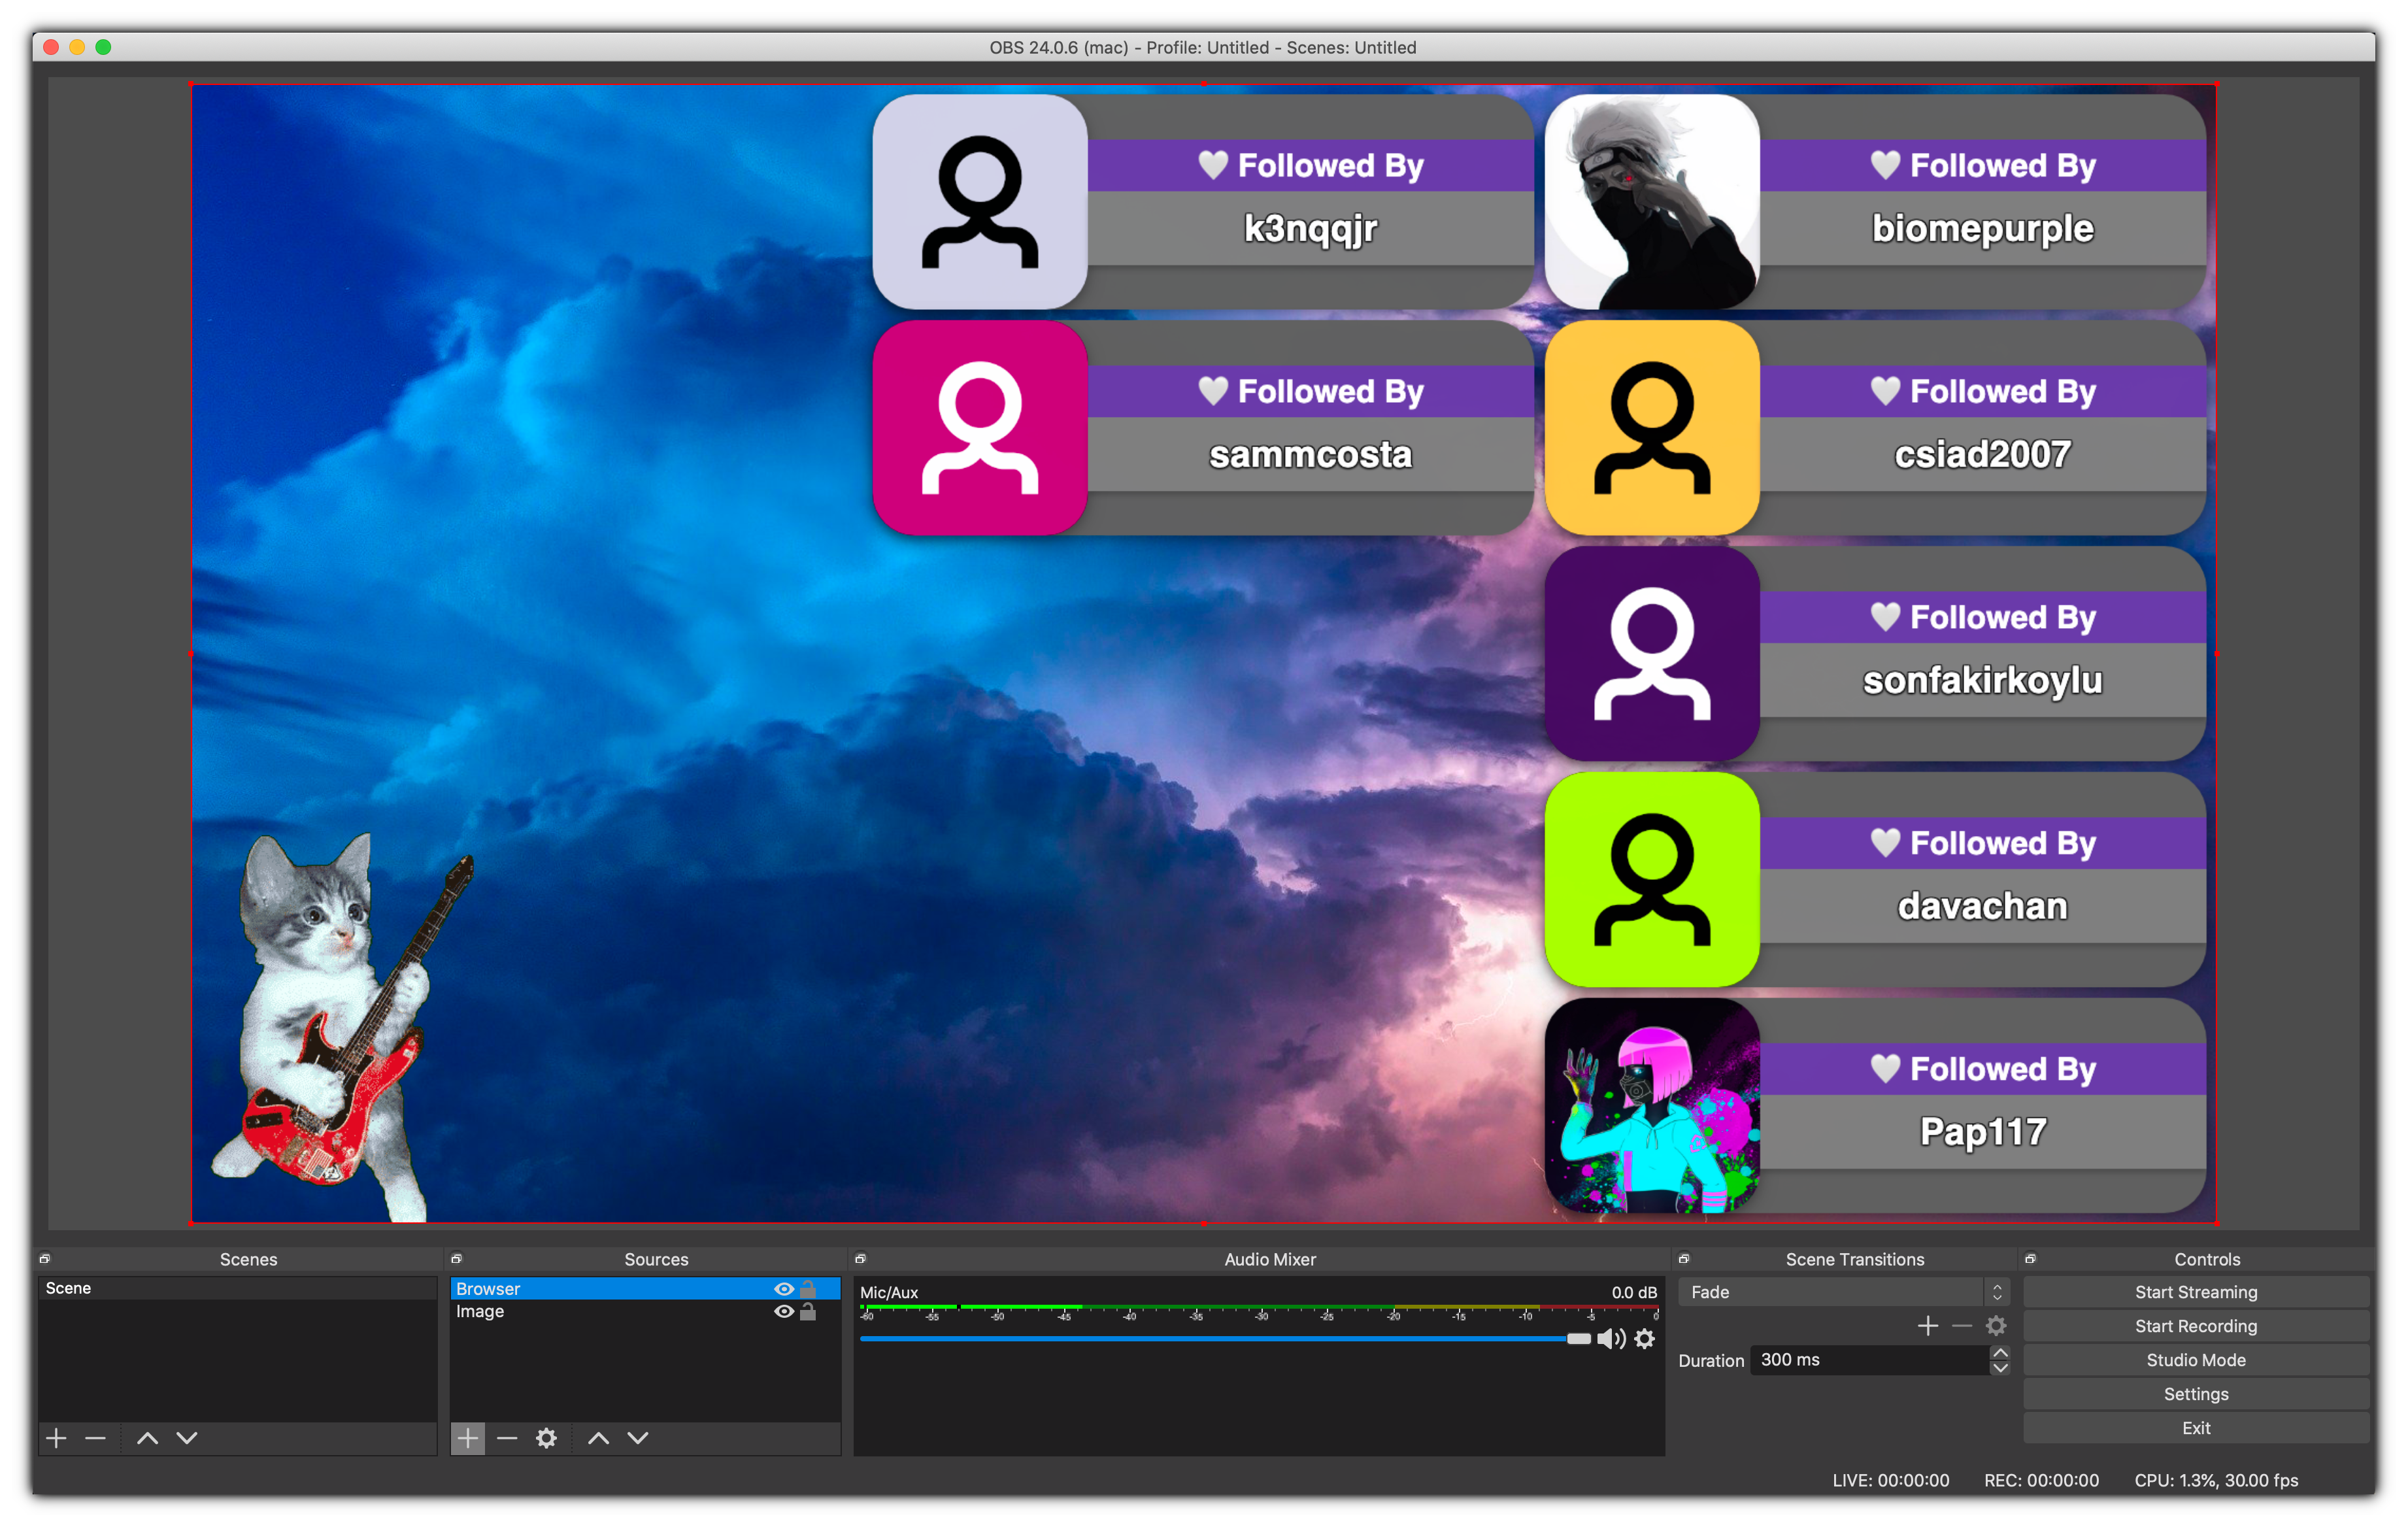Increase transition duration with up arrow

(x=2000, y=1353)
